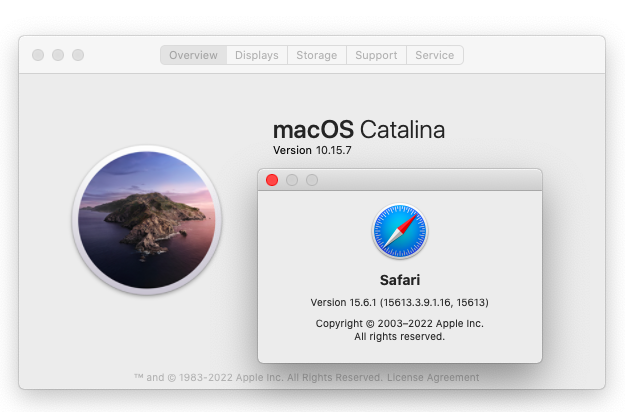This screenshot has width=625, height=412.
Task: Open the Storage tab
Action: [316, 55]
